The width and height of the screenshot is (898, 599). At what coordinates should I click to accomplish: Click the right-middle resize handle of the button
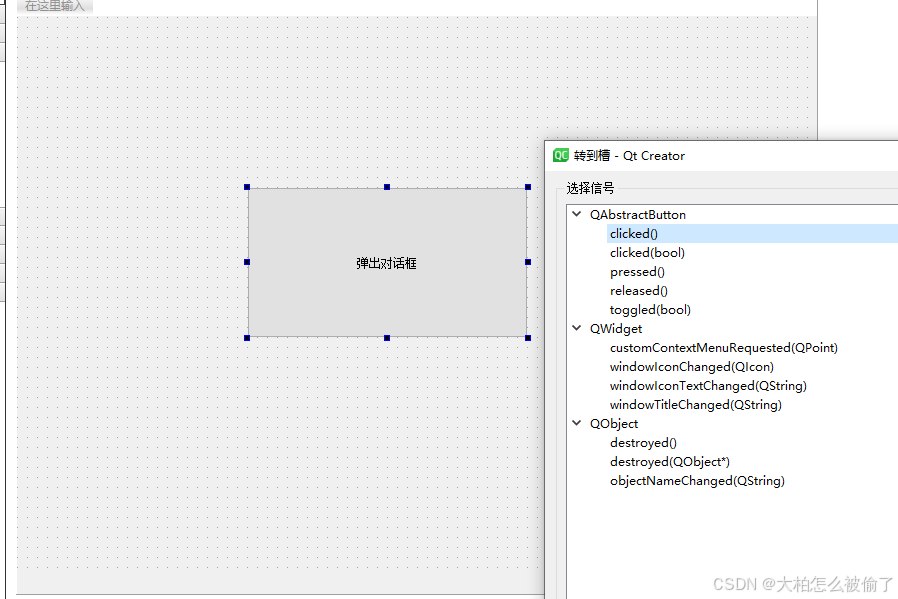click(528, 262)
